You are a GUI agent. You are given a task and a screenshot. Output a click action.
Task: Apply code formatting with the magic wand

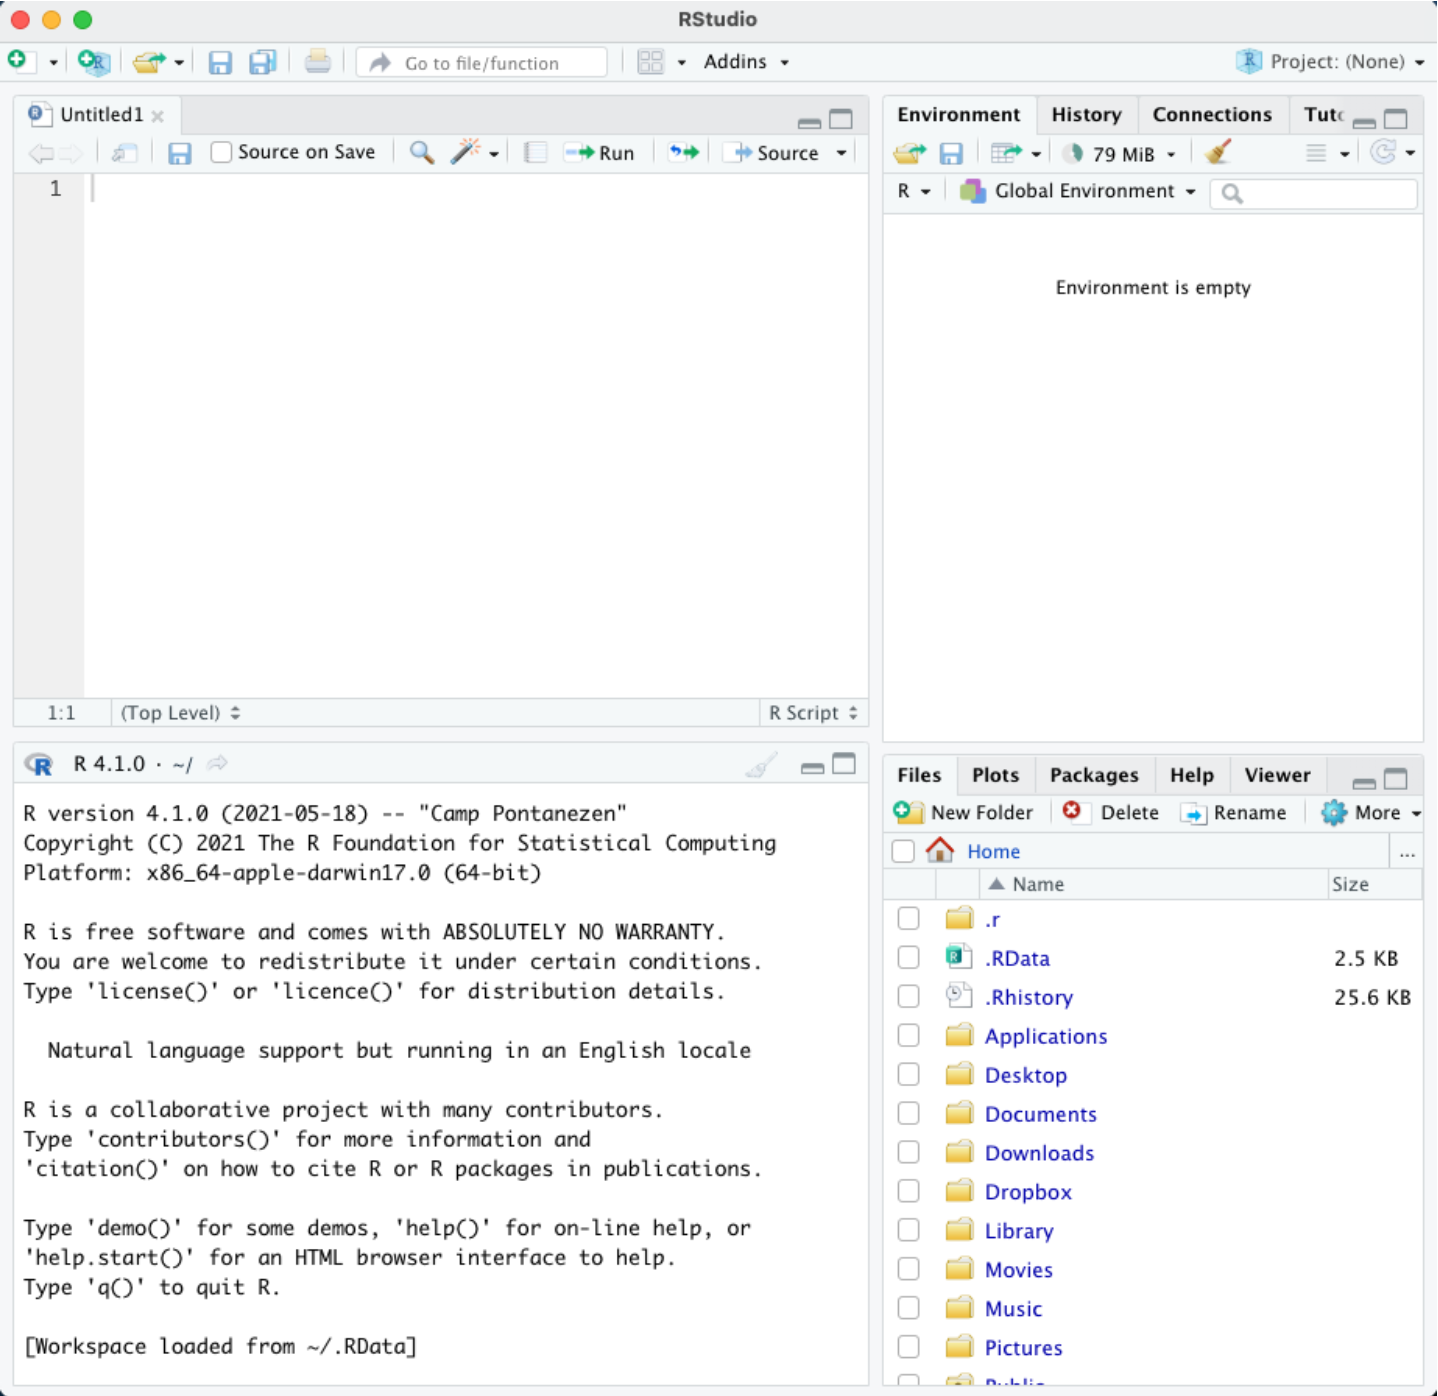(x=466, y=153)
